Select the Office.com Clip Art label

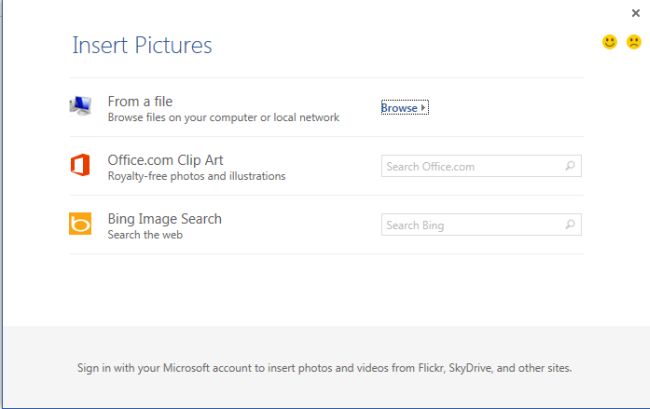click(164, 160)
